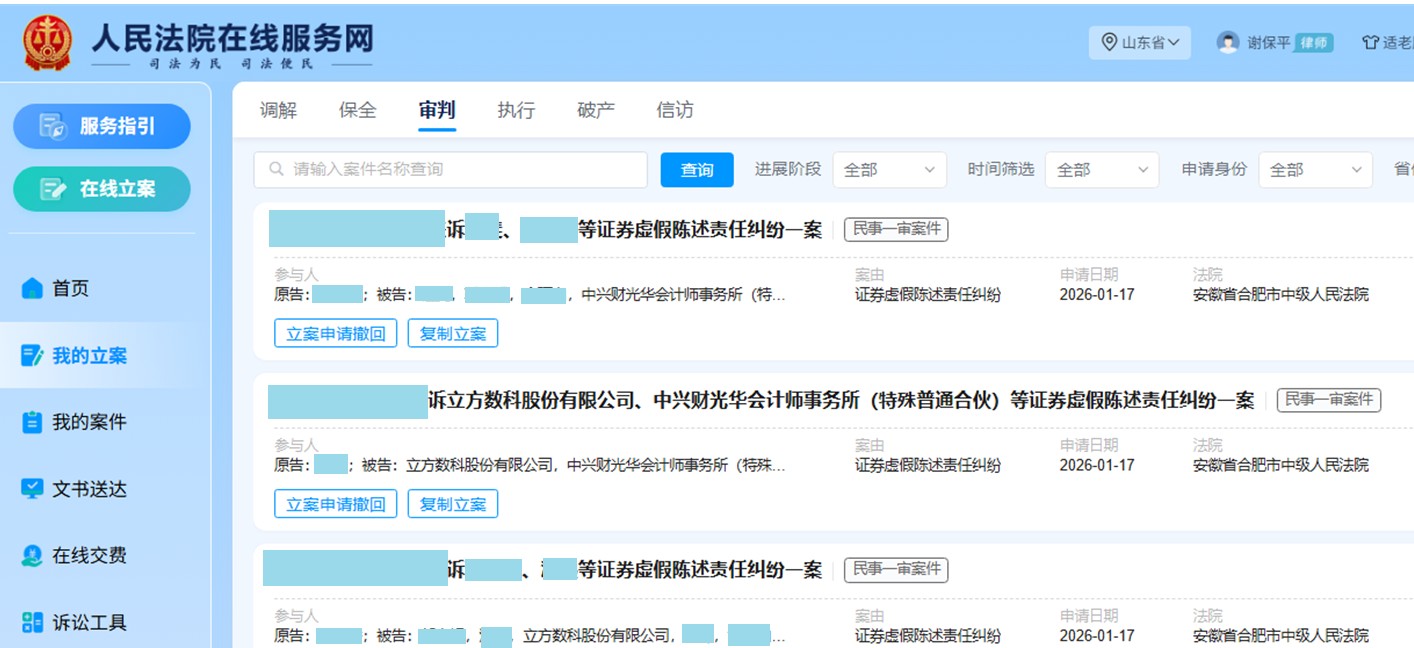Image resolution: width=1414 pixels, height=648 pixels.
Task: Click 在线立案 online filing button
Action: click(x=101, y=189)
